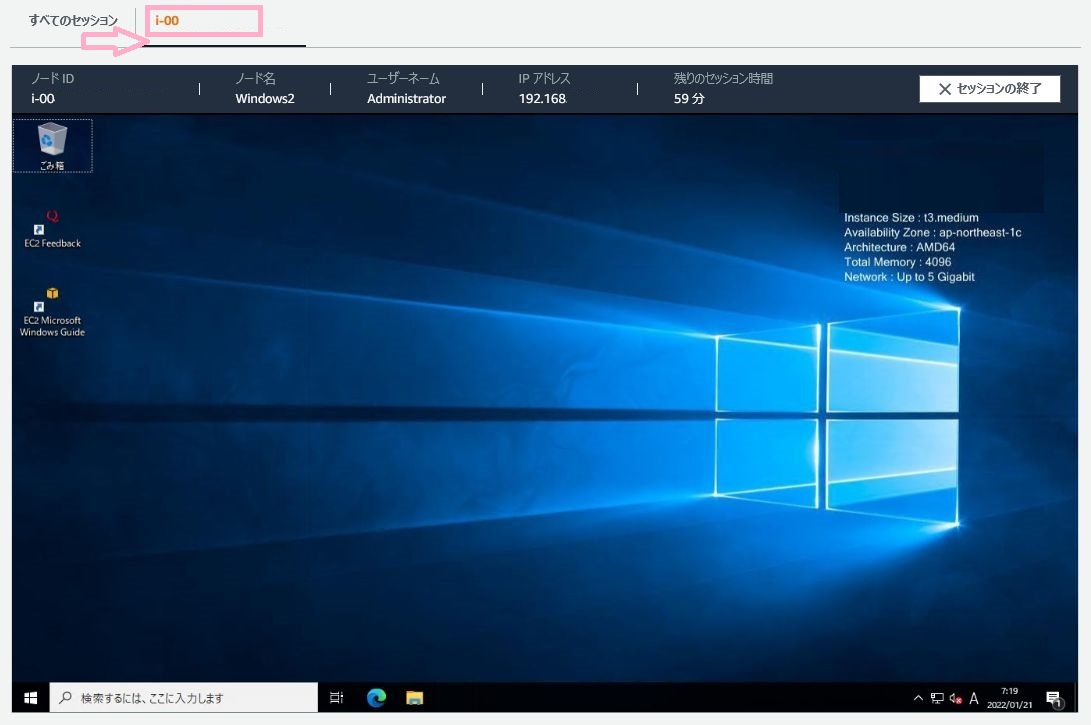Switch to the すべてのセッション tab

click(73, 21)
